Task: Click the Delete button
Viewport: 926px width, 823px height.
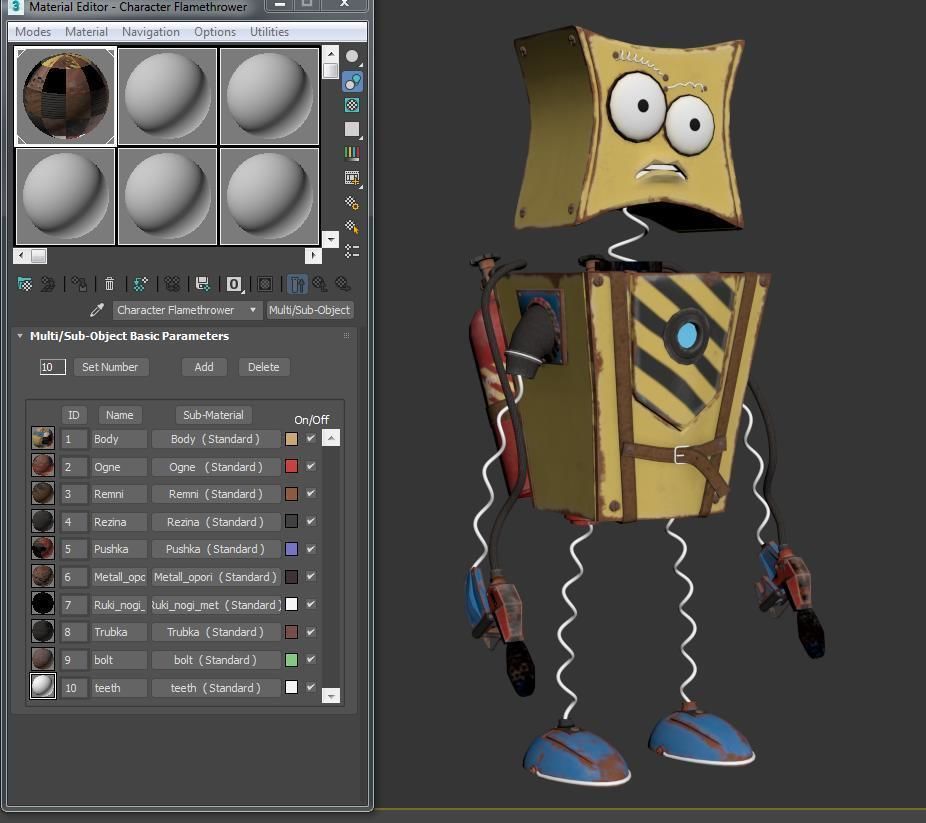Action: [x=263, y=367]
